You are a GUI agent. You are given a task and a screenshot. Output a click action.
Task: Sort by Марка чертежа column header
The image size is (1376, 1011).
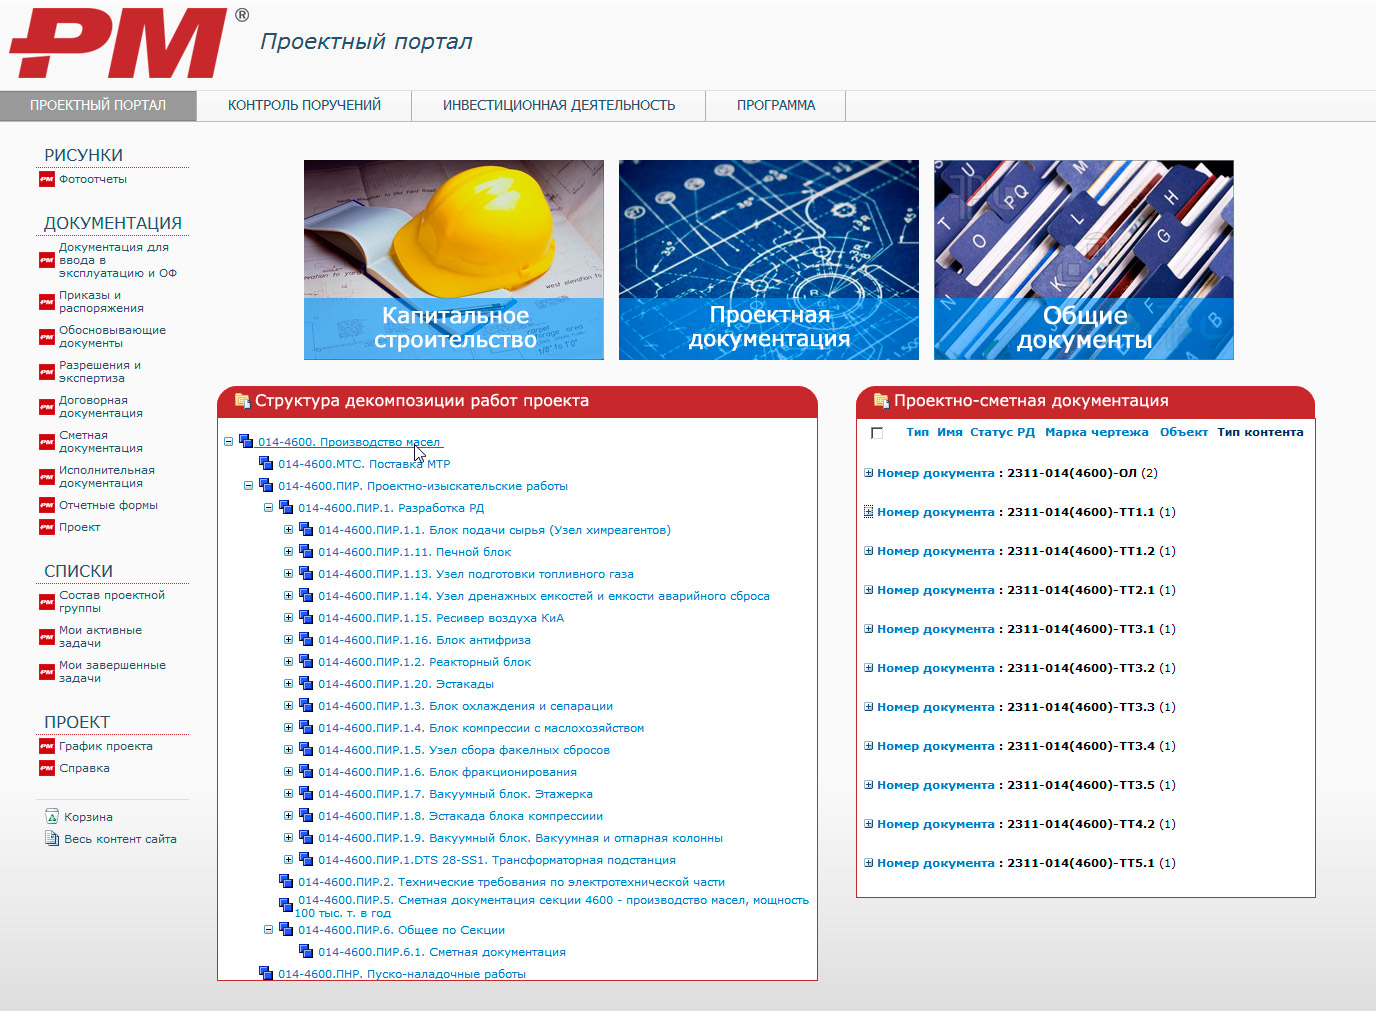(1096, 432)
